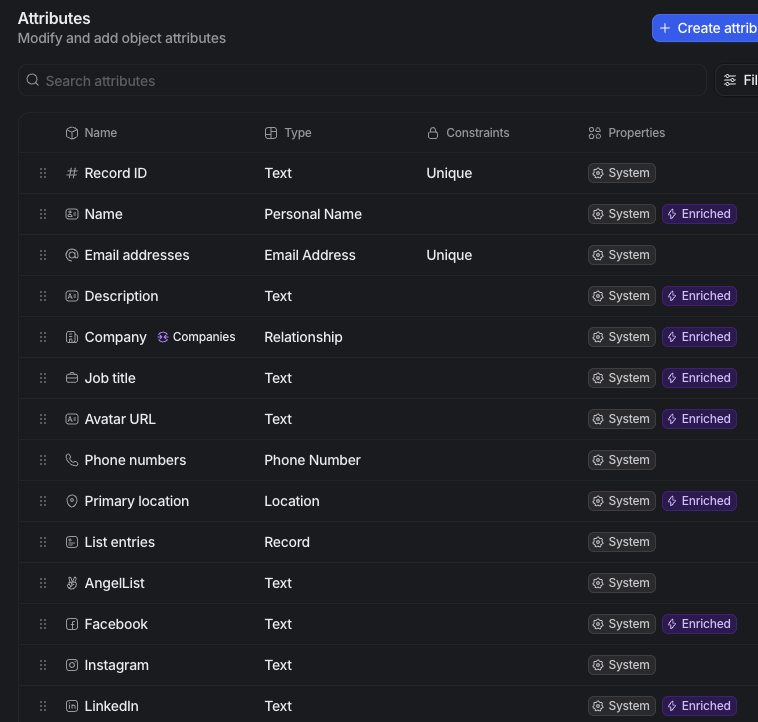Click the magnifier icon in the search box
Viewport: 758px width, 722px height.
(32, 80)
